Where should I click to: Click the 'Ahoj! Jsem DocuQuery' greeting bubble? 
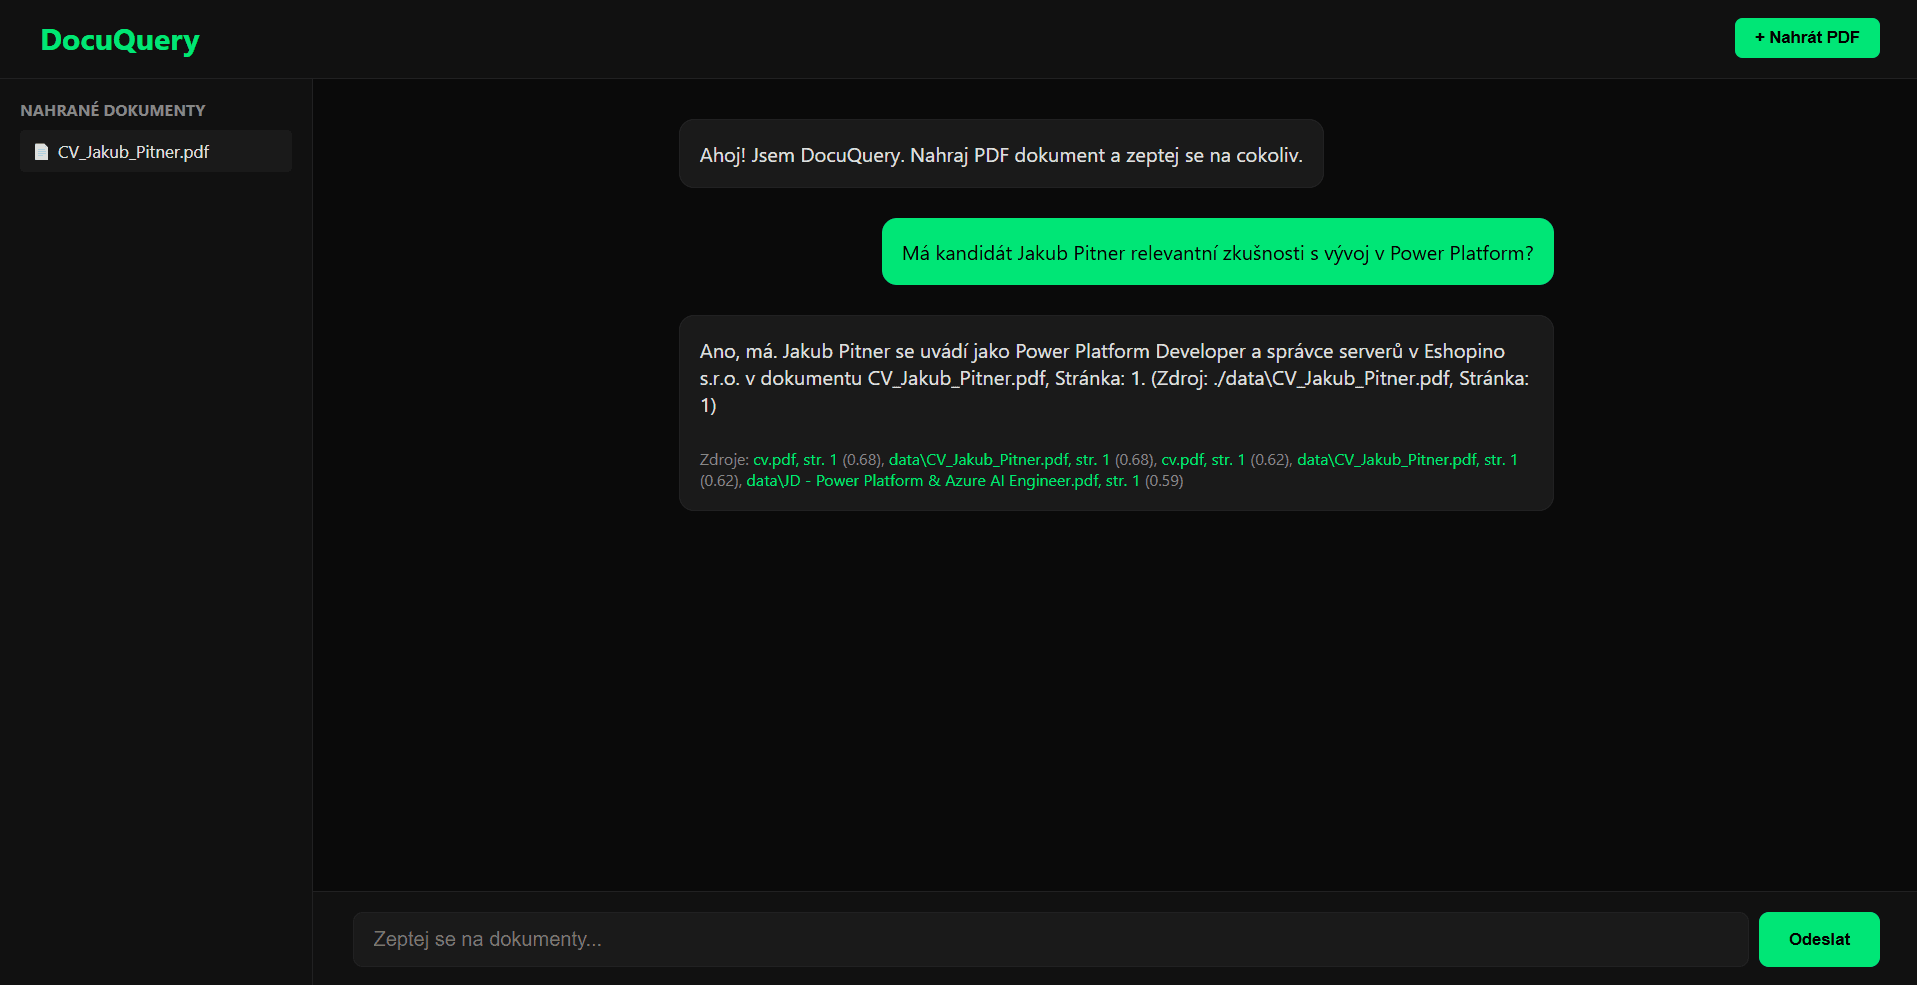(1001, 154)
